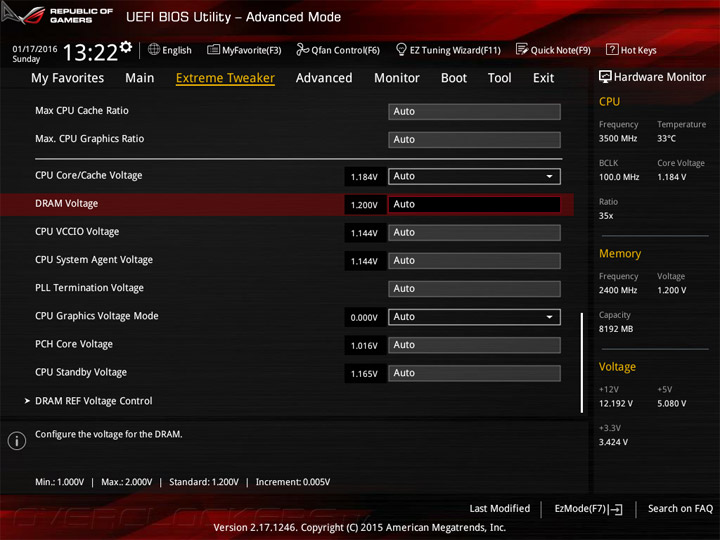Click the Hot Keys question mark icon

click(612, 49)
